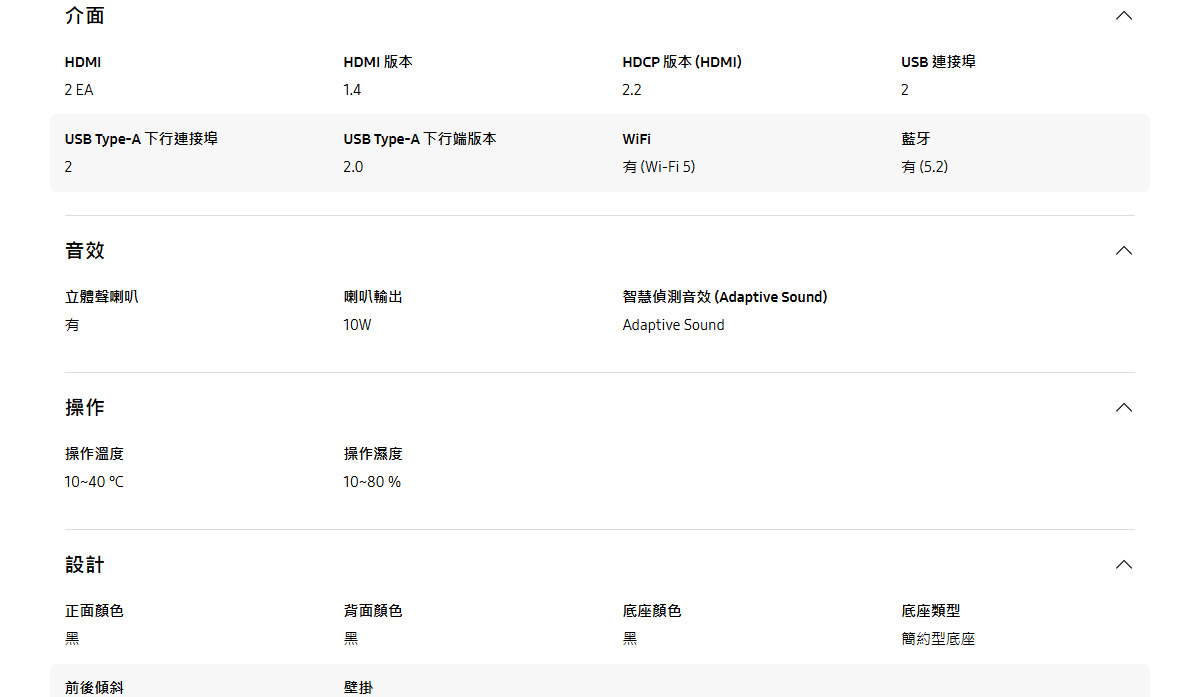
Task: Click the USB 連接埠 label
Action: 938,62
